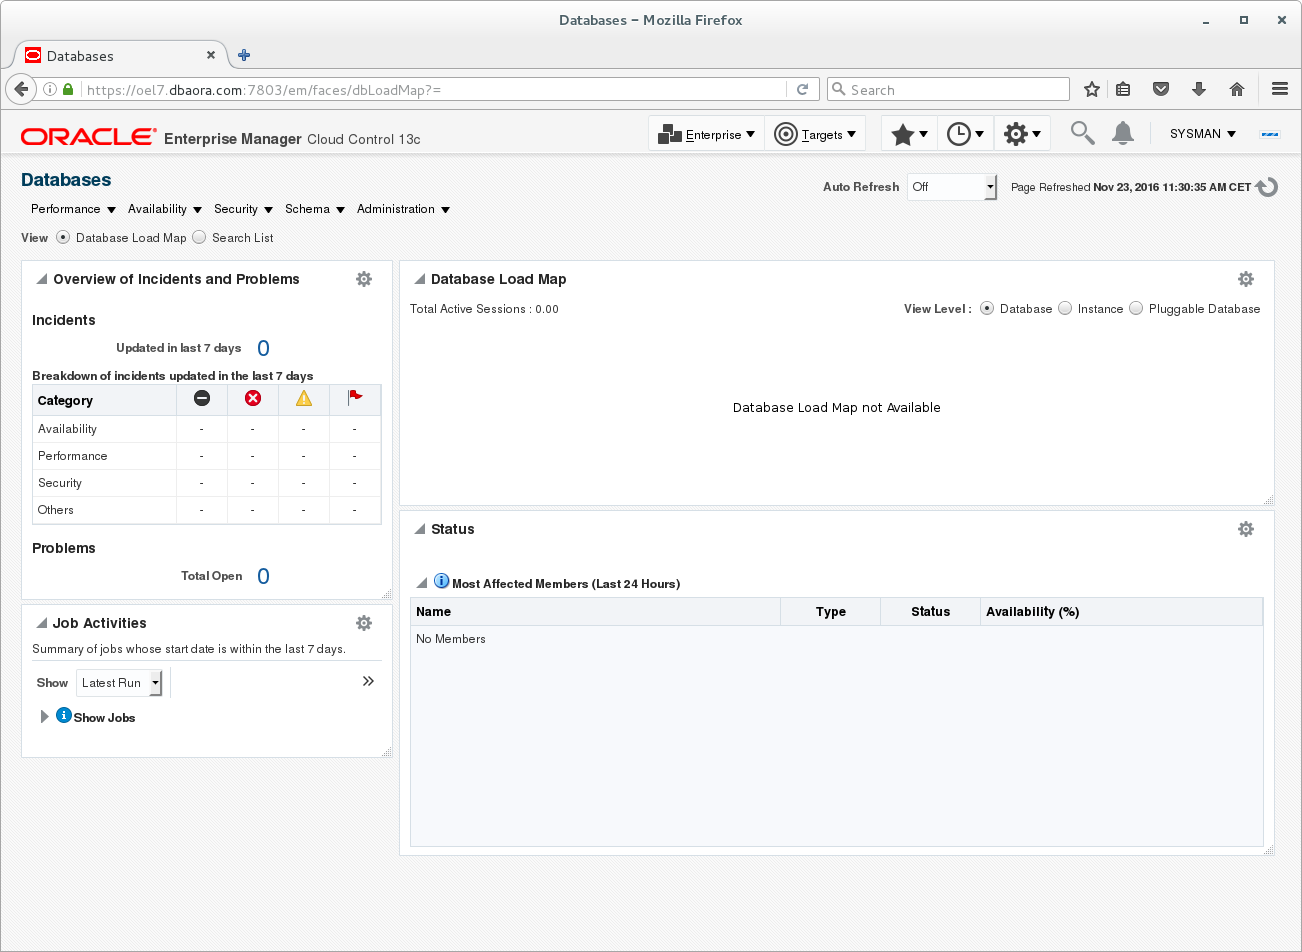Open a new browser tab
The width and height of the screenshot is (1302, 952).
[x=244, y=55]
